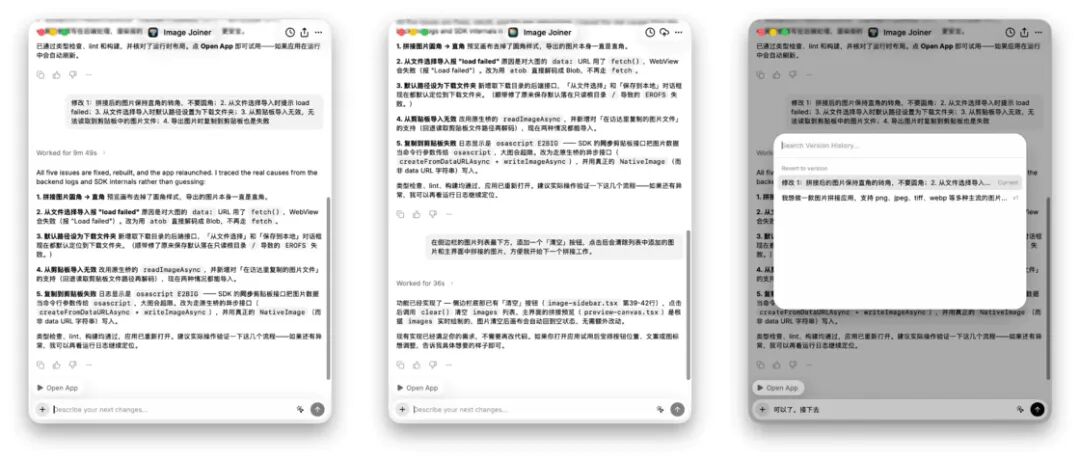Click the chat scrollbar in middle window
This screenshot has height=461, width=1080.
688,305
